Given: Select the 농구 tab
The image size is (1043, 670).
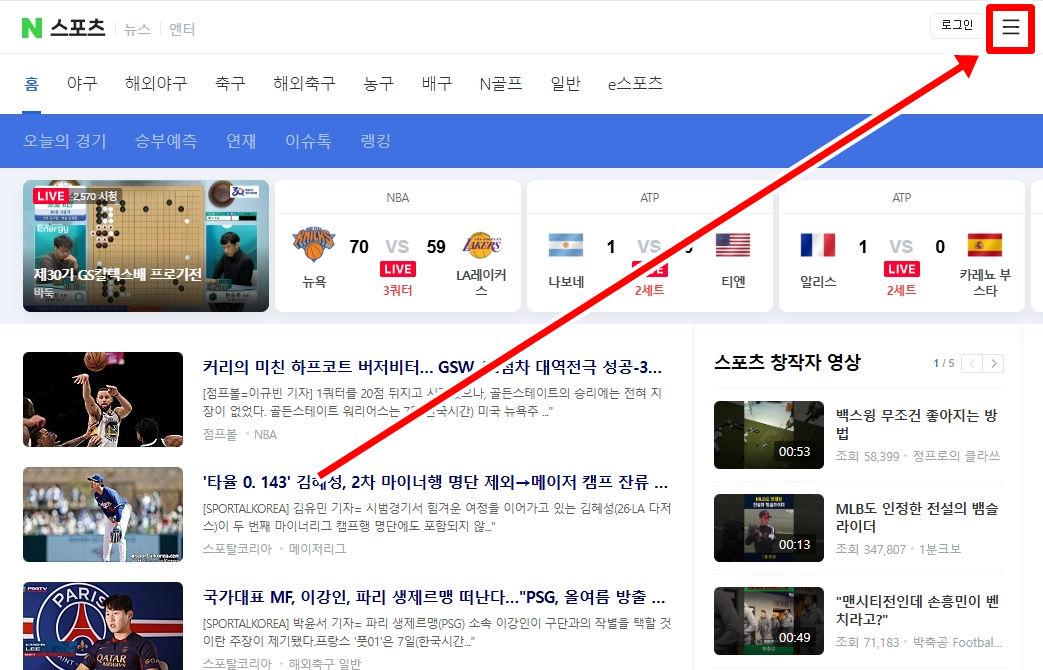Looking at the screenshot, I should pos(378,84).
